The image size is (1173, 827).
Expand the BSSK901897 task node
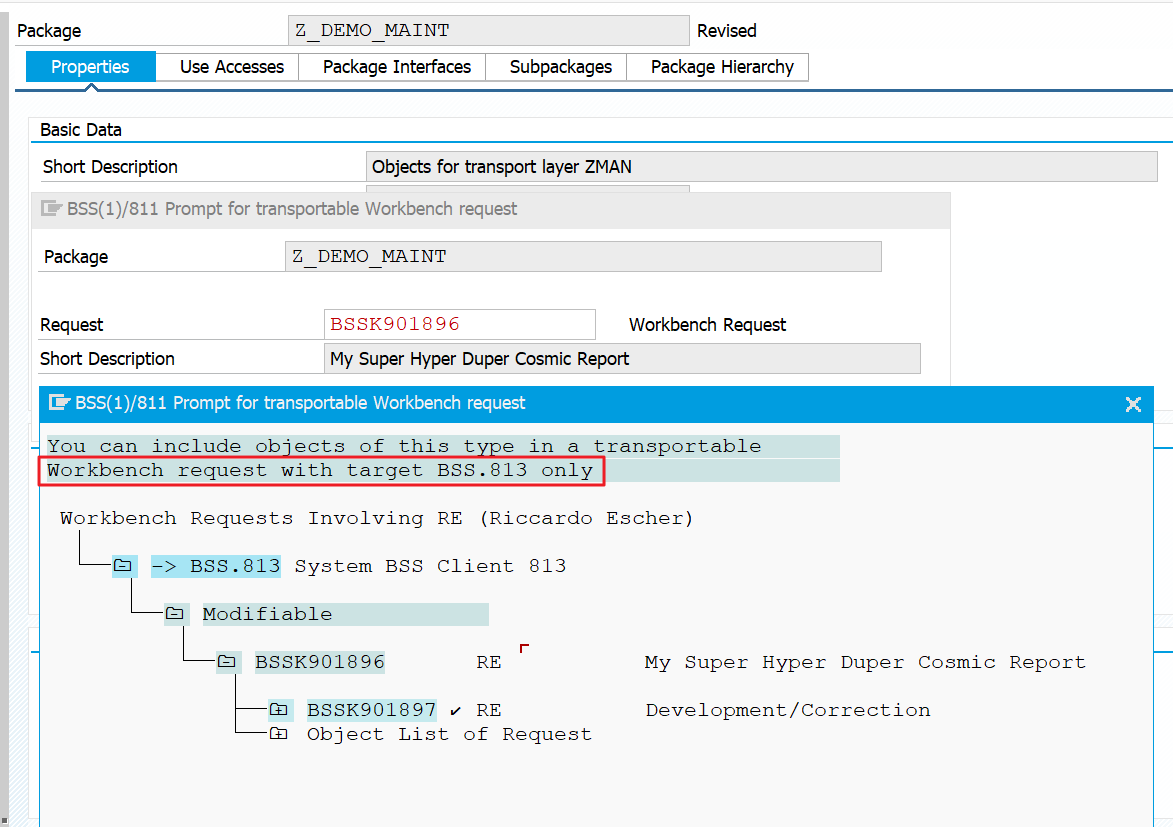[279, 710]
